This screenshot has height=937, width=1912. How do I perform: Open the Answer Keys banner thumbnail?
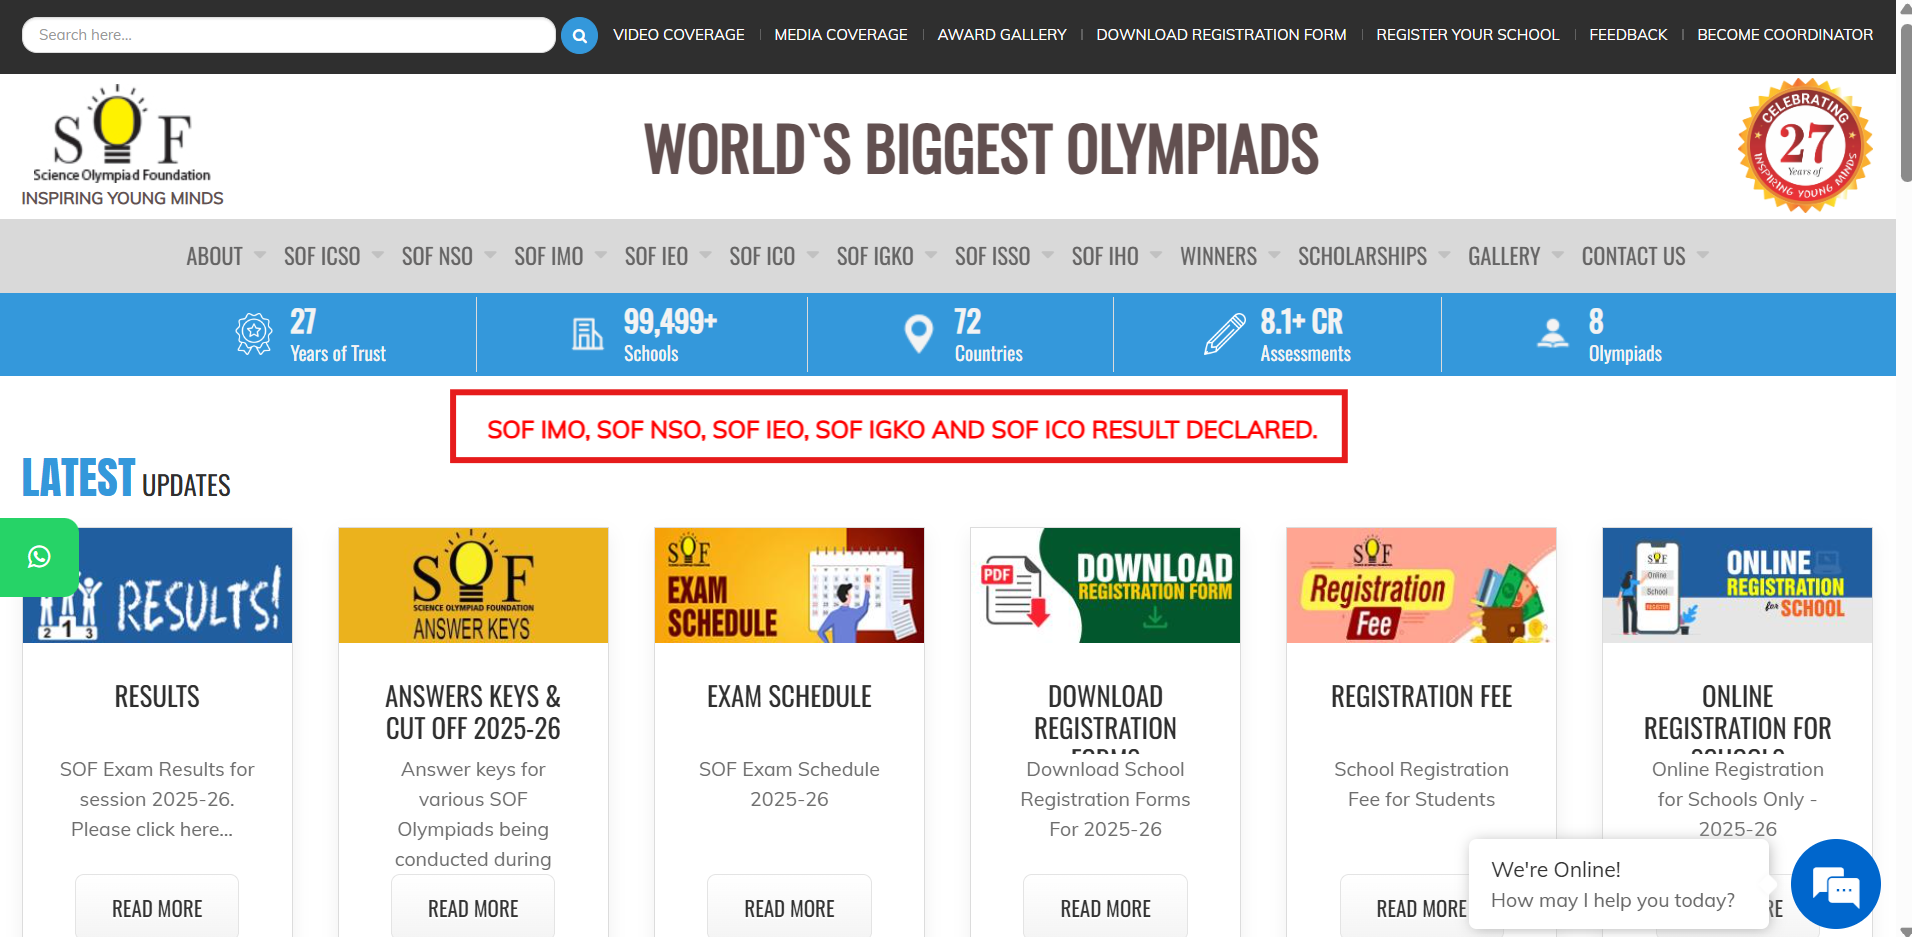click(x=473, y=585)
